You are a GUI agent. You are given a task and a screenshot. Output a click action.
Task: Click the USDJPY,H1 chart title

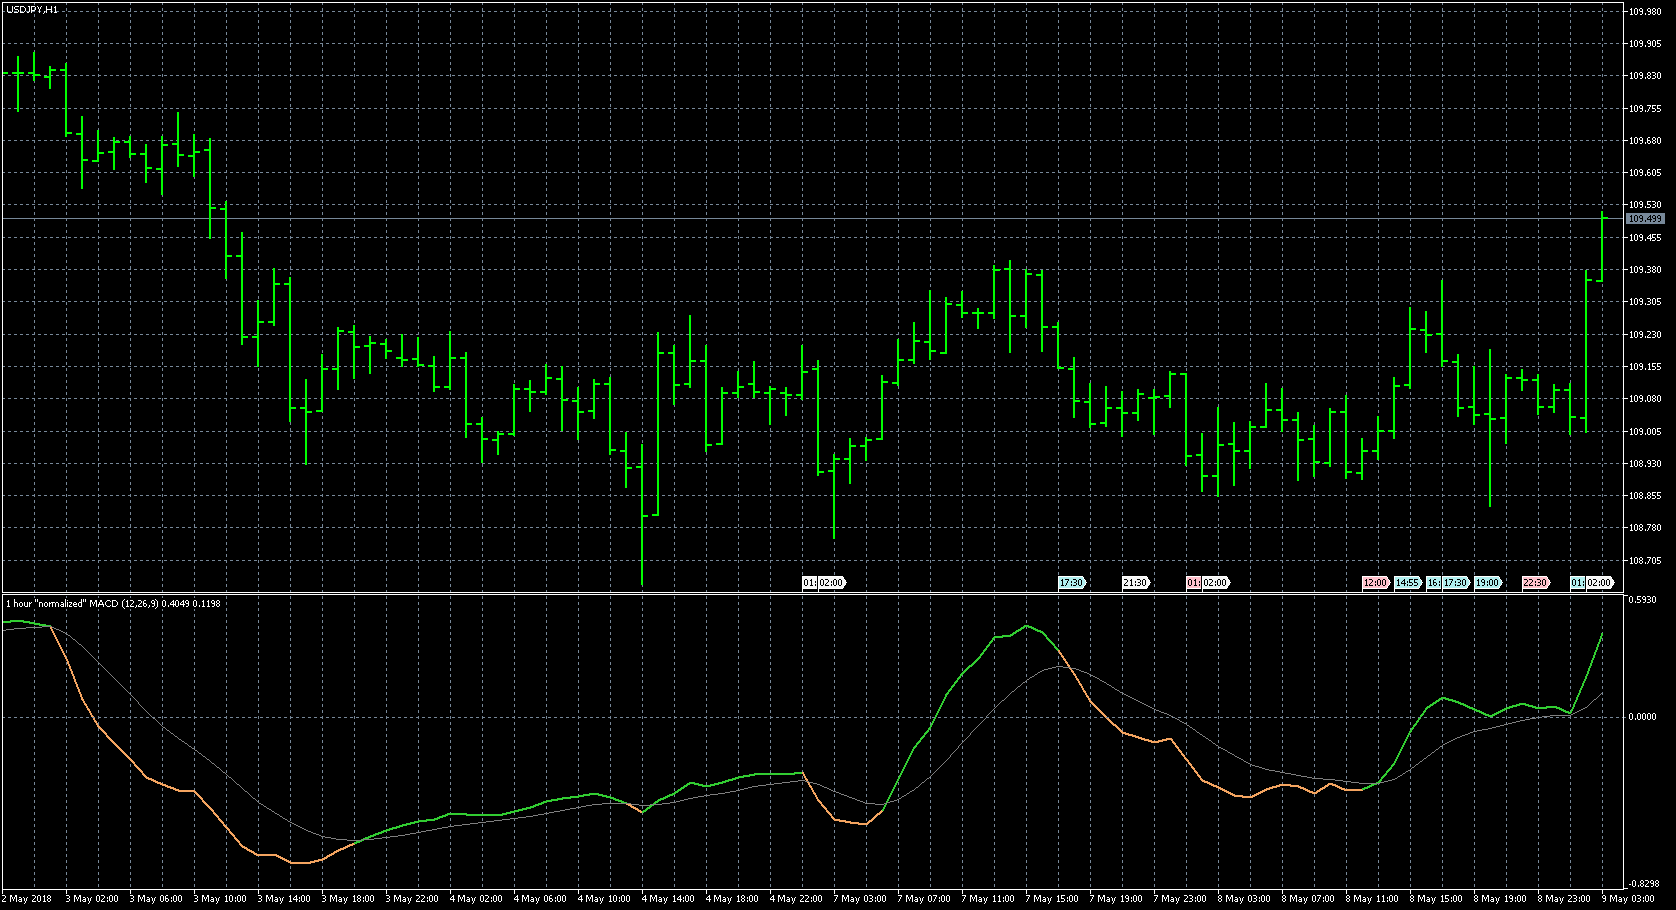tap(31, 9)
